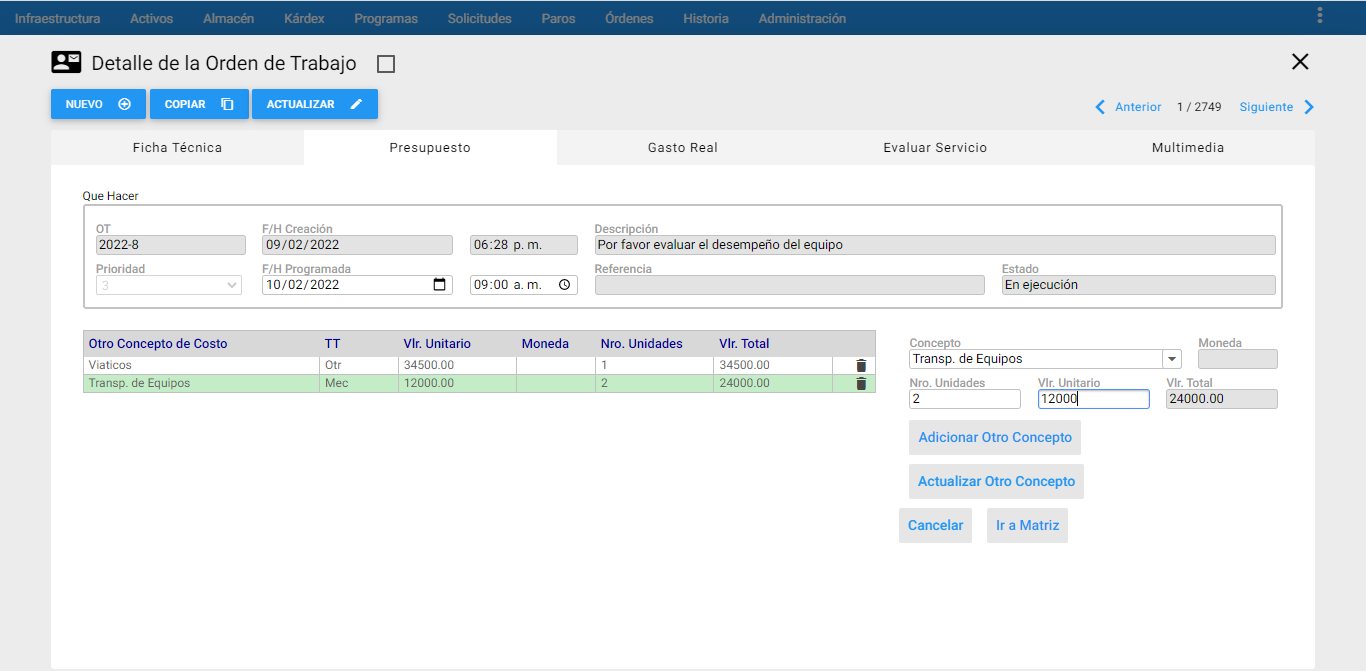Viewport: 1366px width, 671px height.
Task: Click the contact card icon beside title
Action: [x=66, y=63]
